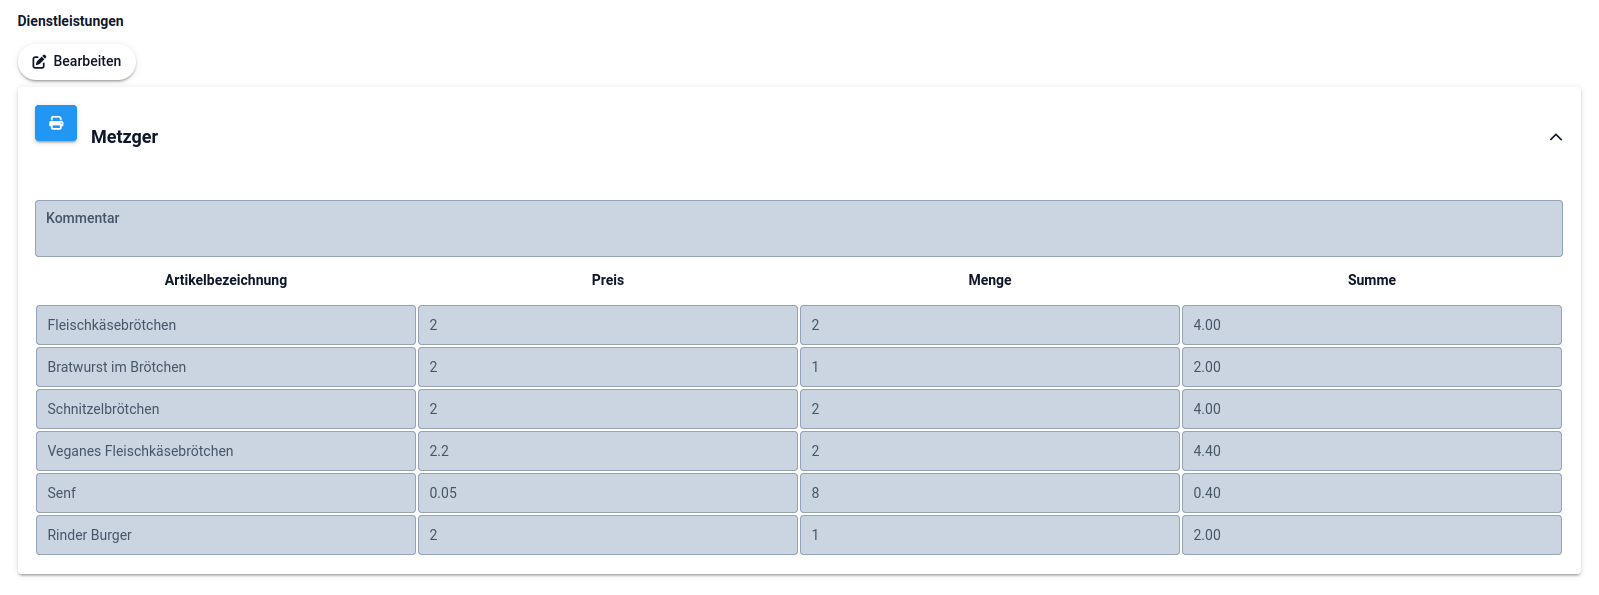Click the Veganes Fleischkäsebrötchen sum 4.40 field

[x=1371, y=451]
